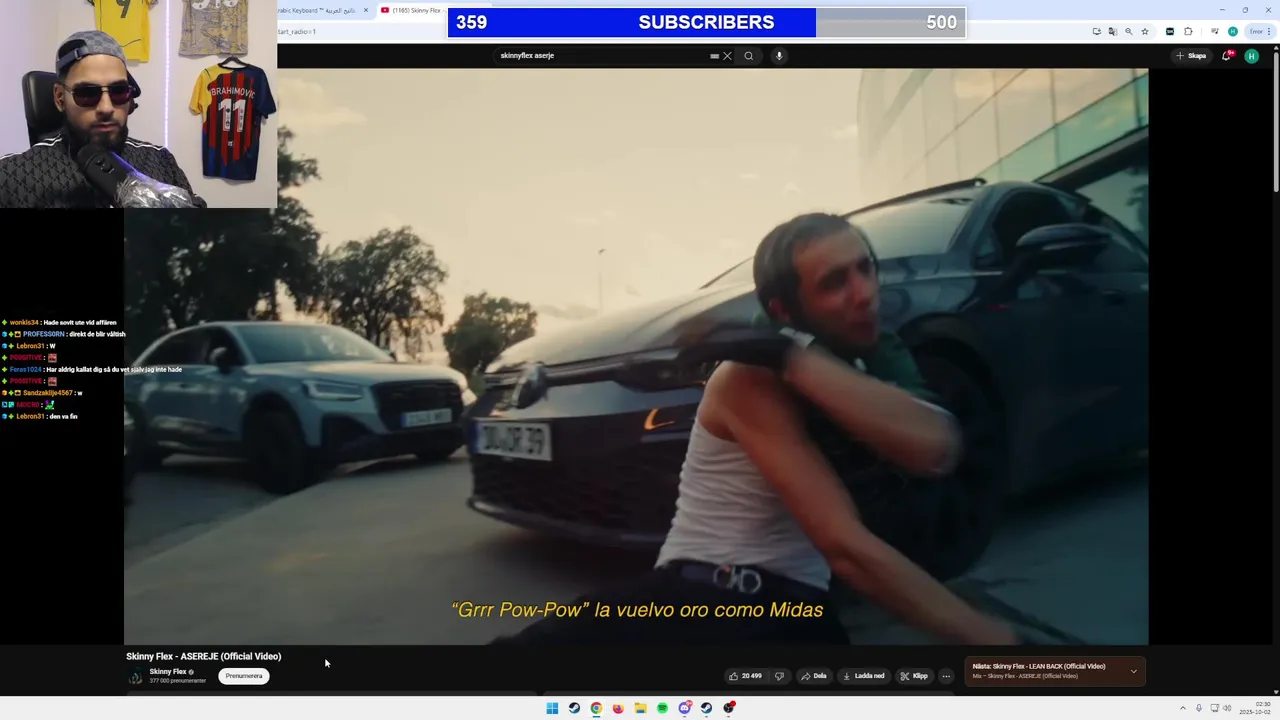Open the Chrome profile avatar H
The height and width of the screenshot is (720, 1280).
coord(1232,31)
